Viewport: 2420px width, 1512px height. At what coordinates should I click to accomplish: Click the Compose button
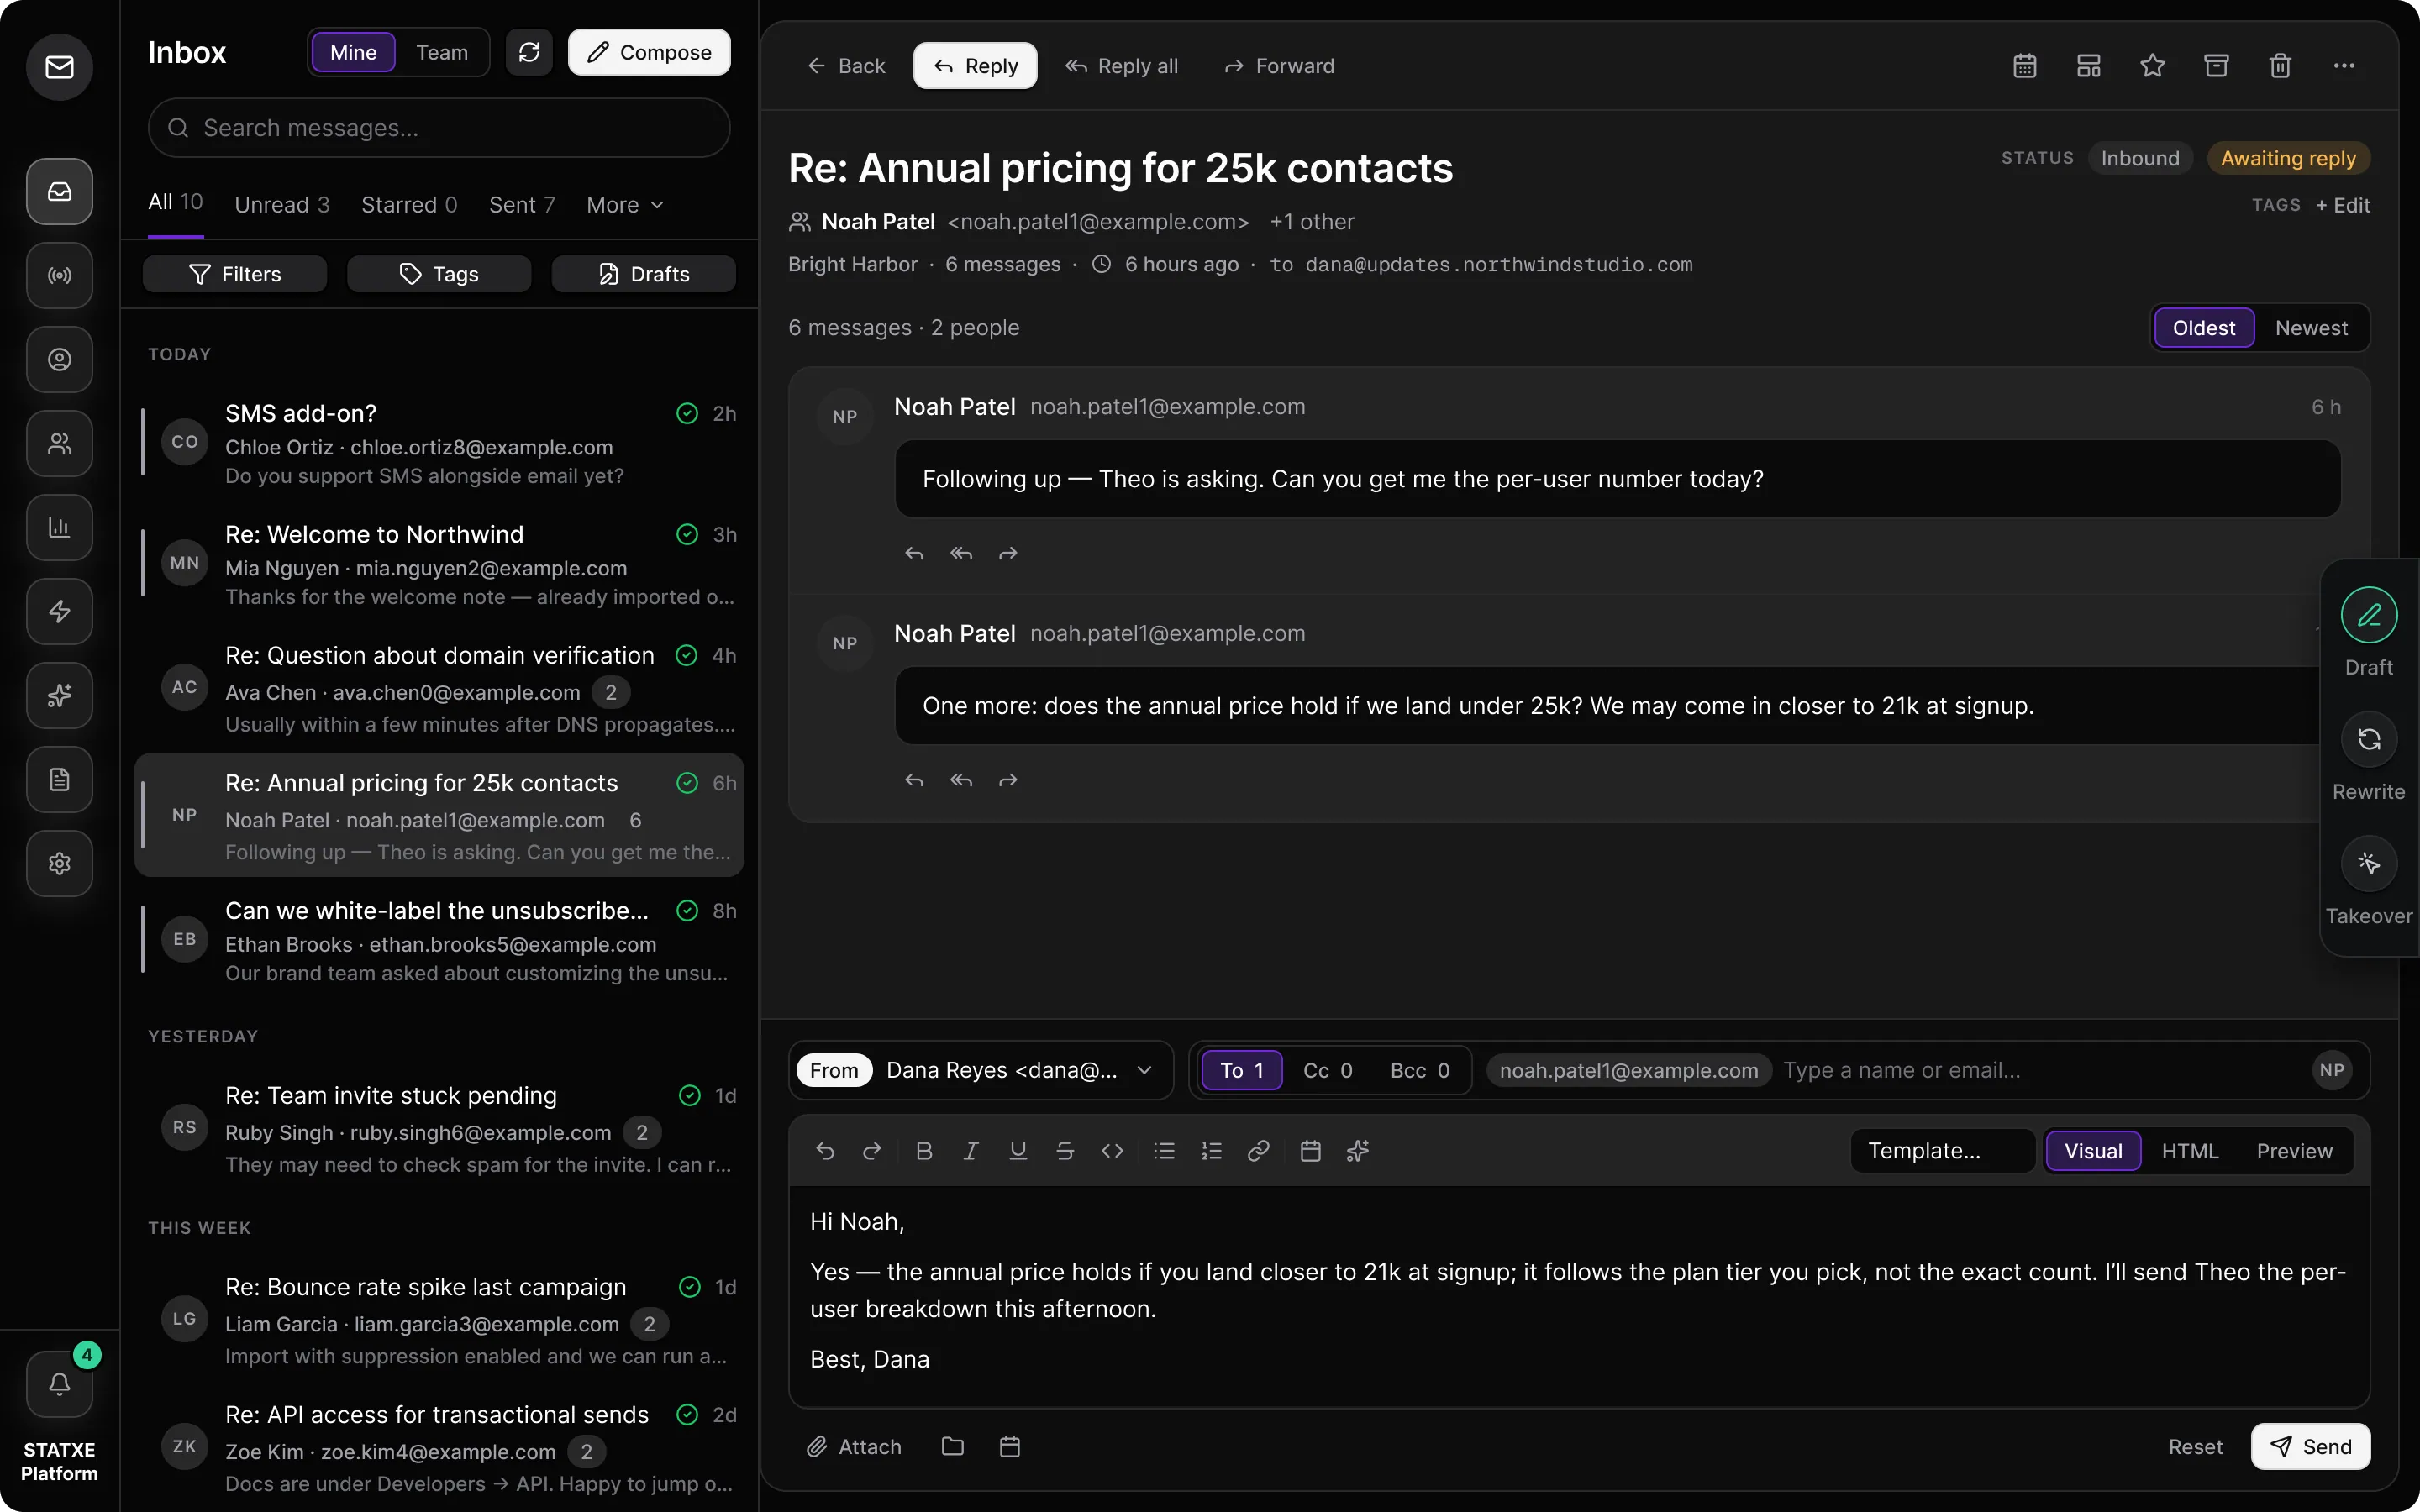(x=649, y=52)
